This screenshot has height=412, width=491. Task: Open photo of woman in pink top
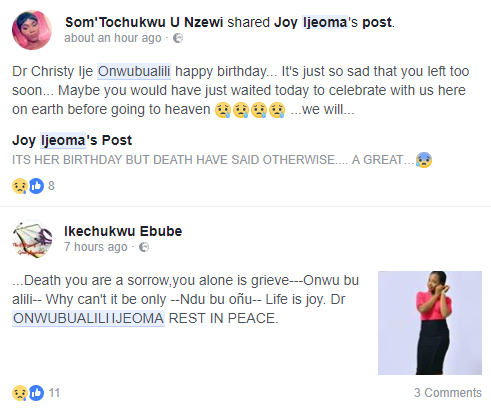pos(430,323)
